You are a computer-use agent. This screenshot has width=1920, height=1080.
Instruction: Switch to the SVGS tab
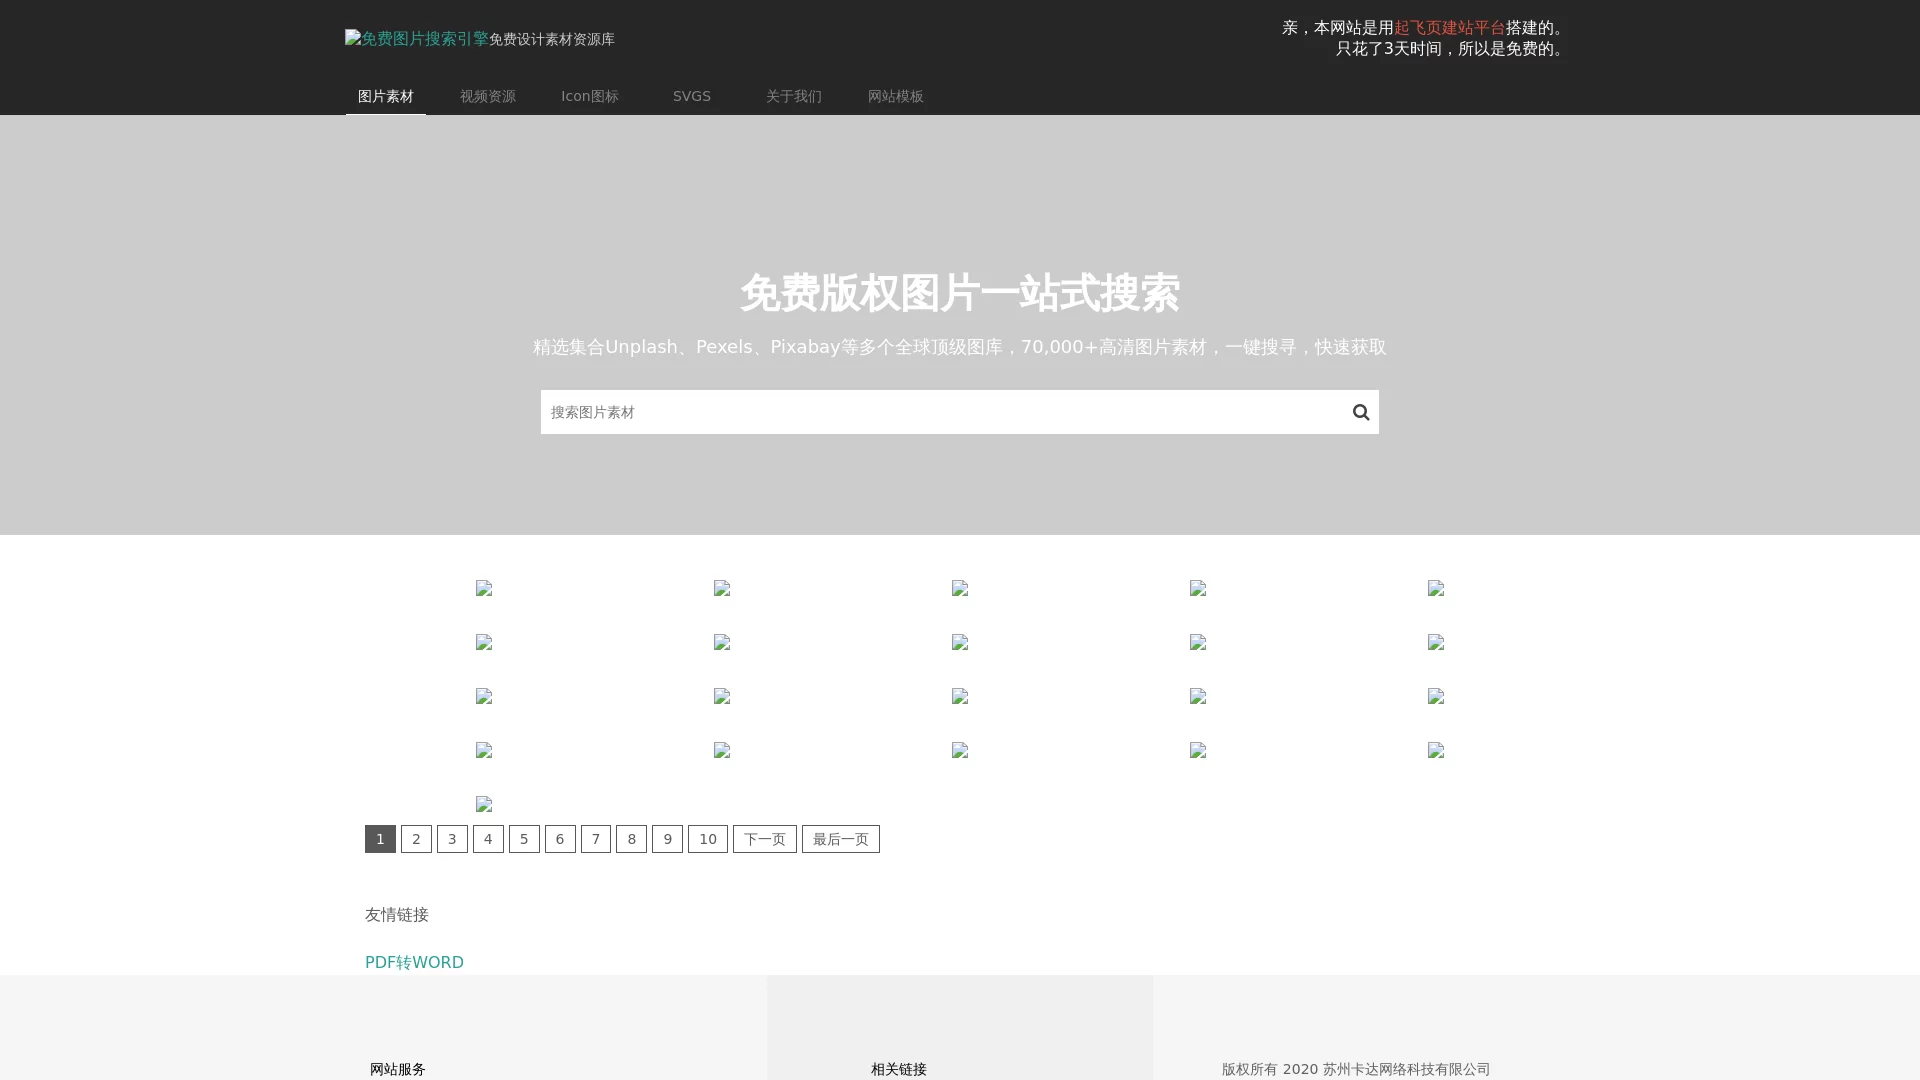tap(692, 96)
